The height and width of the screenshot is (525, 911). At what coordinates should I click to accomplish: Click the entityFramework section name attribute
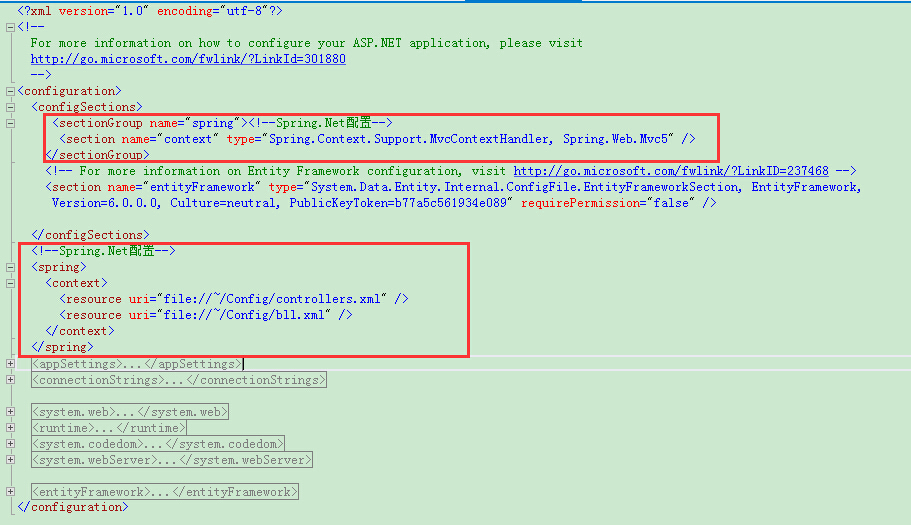coord(185,187)
